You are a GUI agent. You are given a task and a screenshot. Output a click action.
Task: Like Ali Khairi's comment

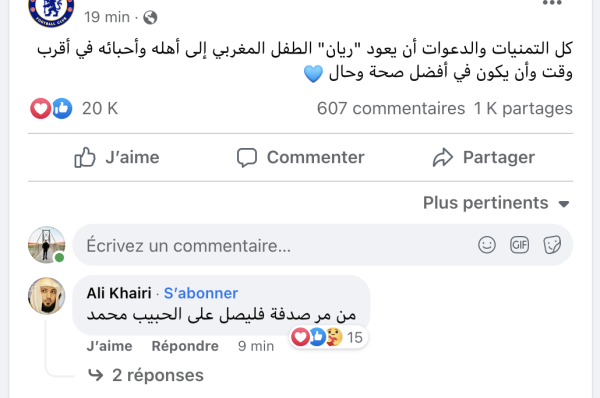109,346
